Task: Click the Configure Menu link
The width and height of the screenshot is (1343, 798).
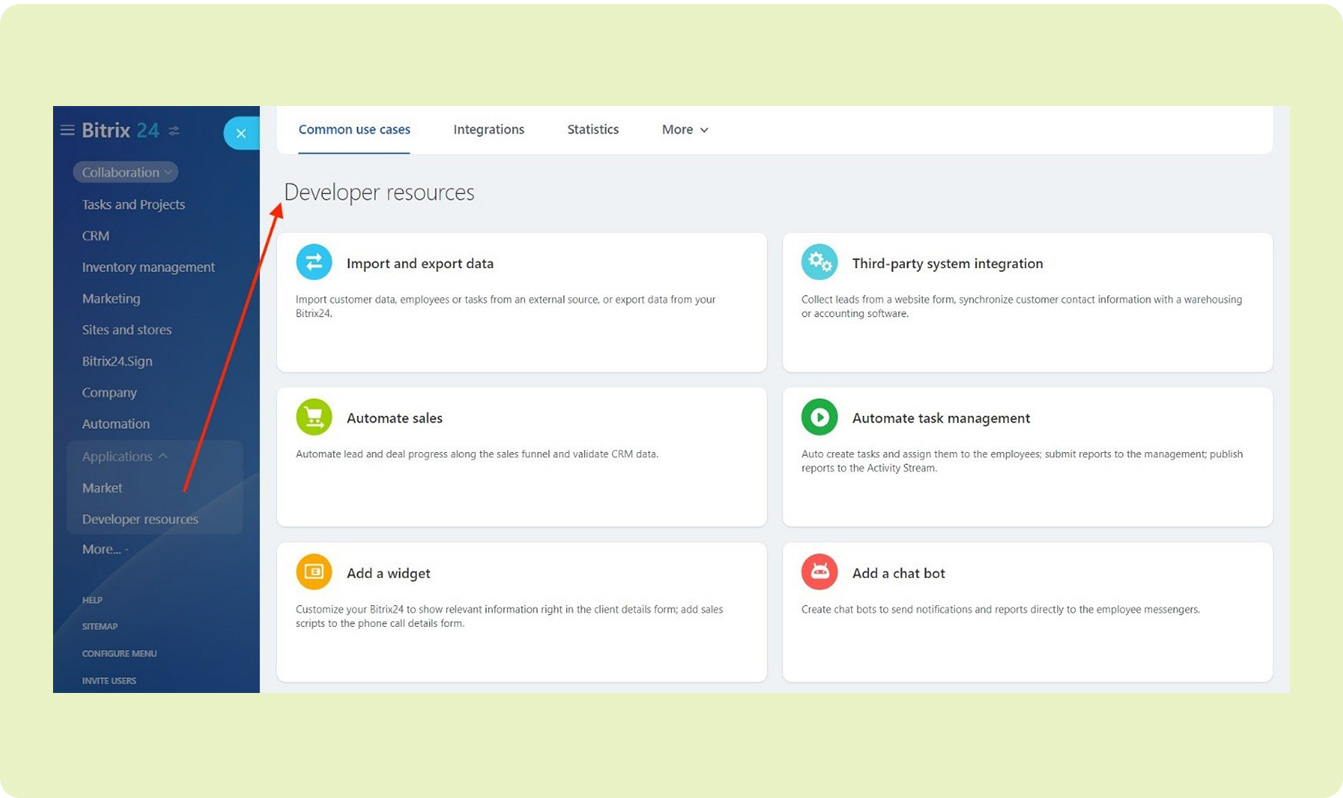Action: coord(119,653)
